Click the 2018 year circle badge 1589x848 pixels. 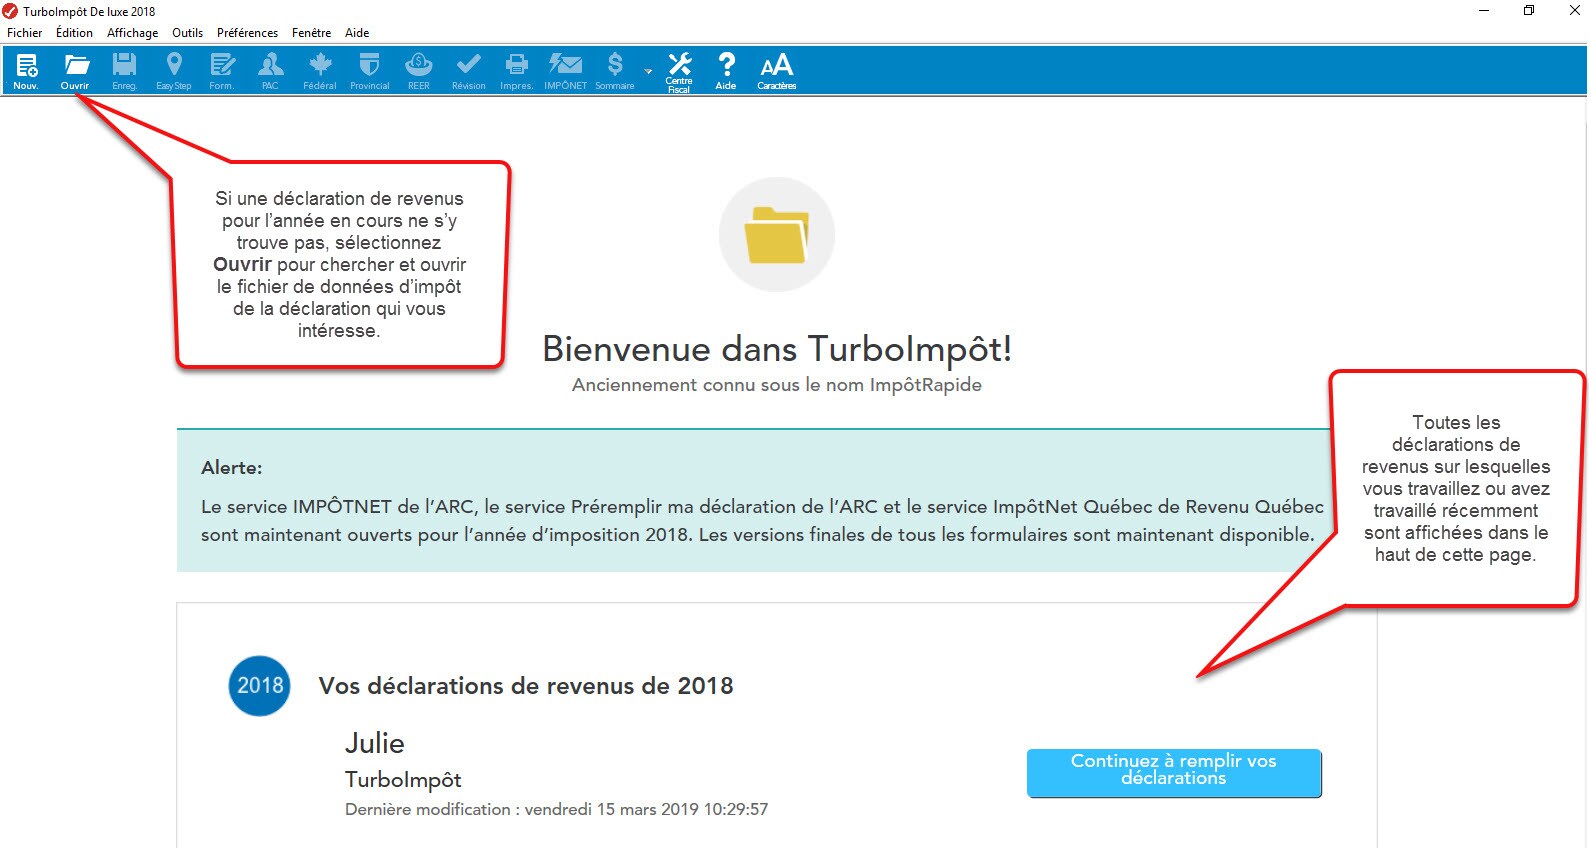[x=260, y=685]
